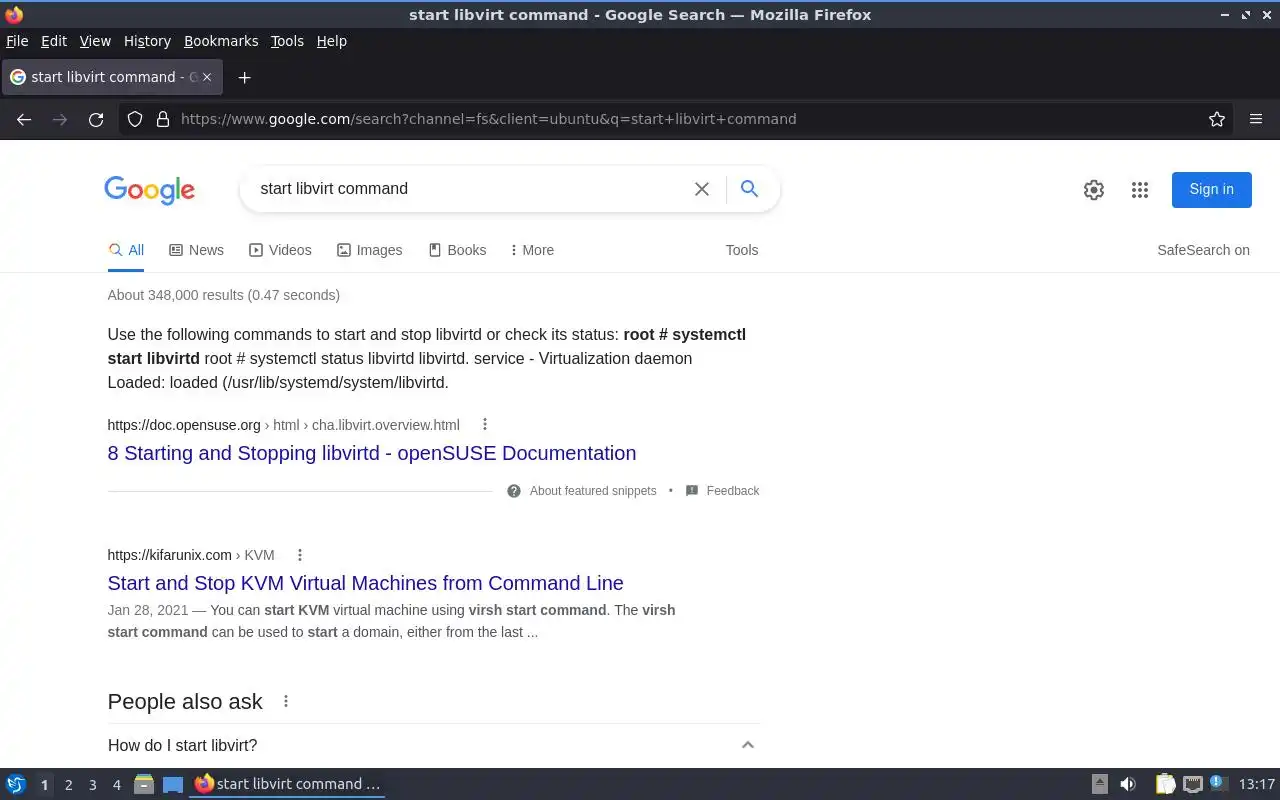Reload the current page
This screenshot has height=800, width=1280.
[x=96, y=119]
